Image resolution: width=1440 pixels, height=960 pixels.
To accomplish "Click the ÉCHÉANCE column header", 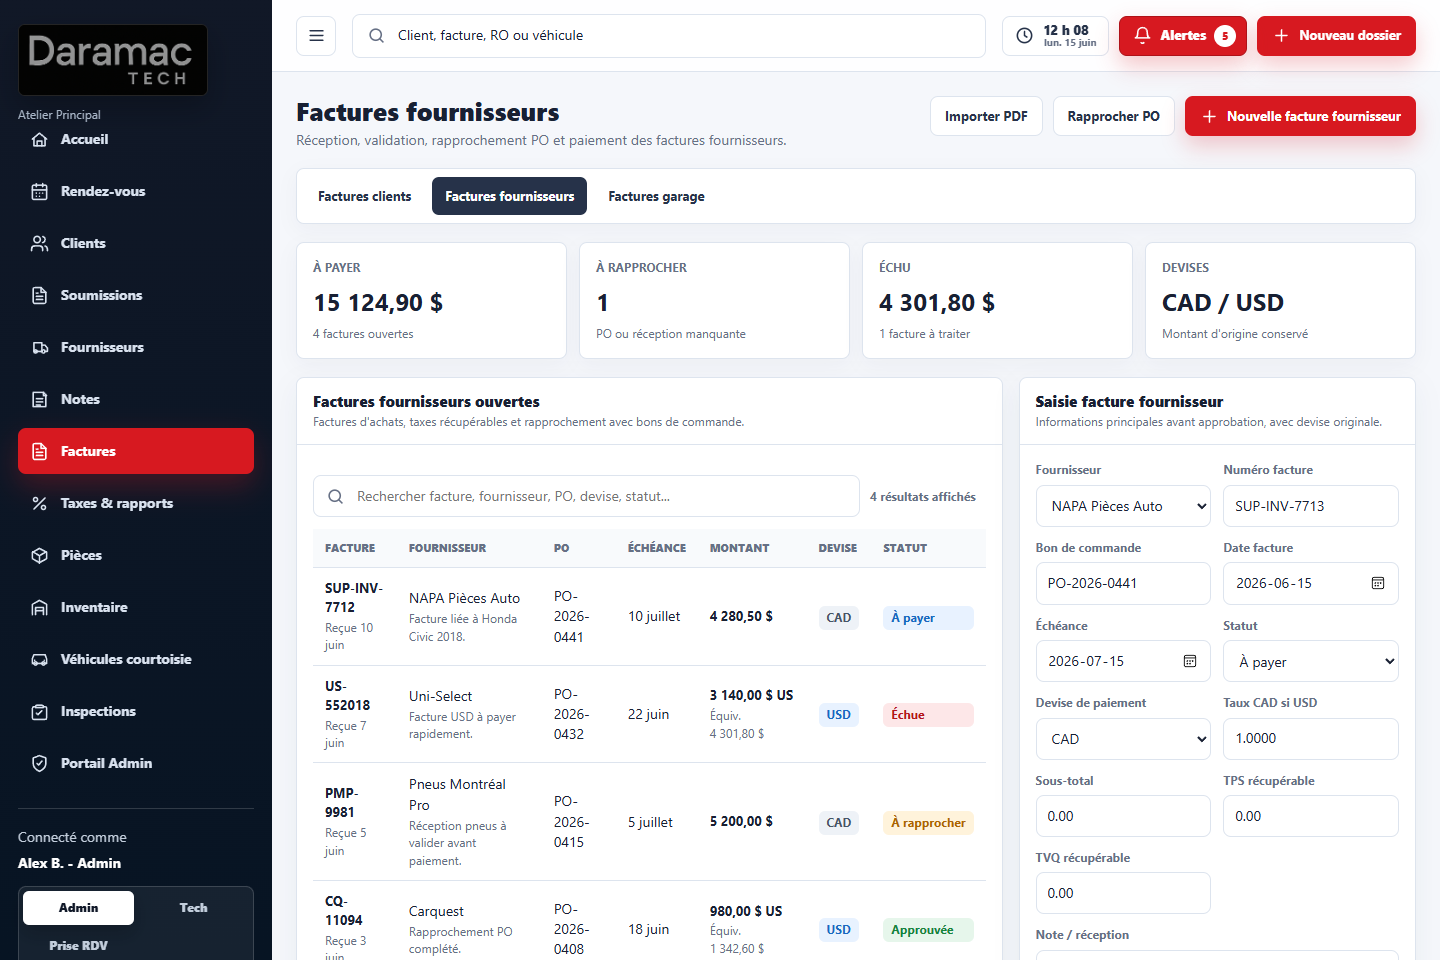I will click(657, 548).
